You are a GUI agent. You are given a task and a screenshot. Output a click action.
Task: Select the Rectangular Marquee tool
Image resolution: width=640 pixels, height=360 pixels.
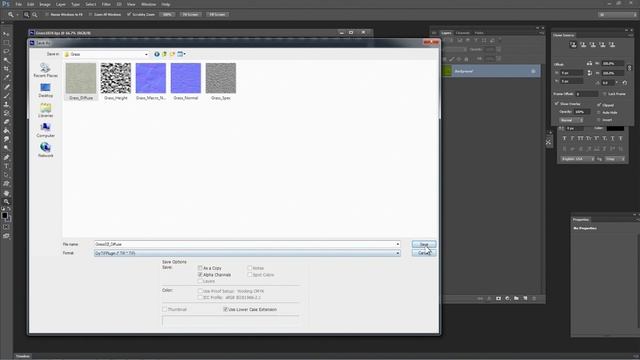click(6, 42)
